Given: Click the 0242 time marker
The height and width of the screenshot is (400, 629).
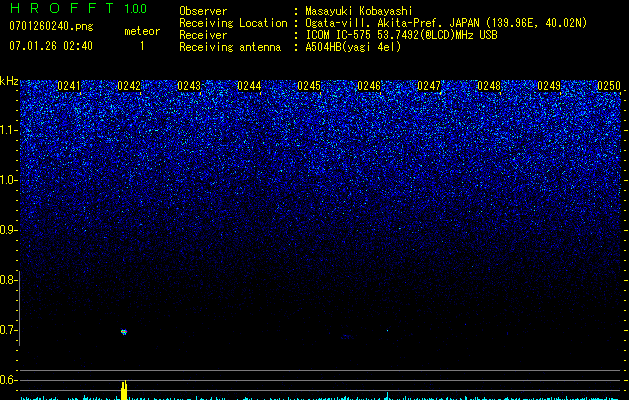Looking at the screenshot, I should point(129,86).
